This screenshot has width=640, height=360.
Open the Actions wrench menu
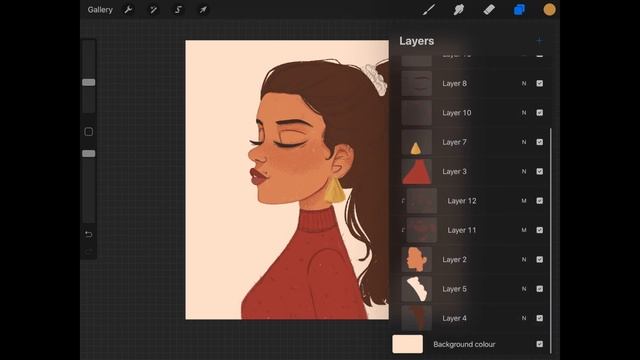(128, 10)
